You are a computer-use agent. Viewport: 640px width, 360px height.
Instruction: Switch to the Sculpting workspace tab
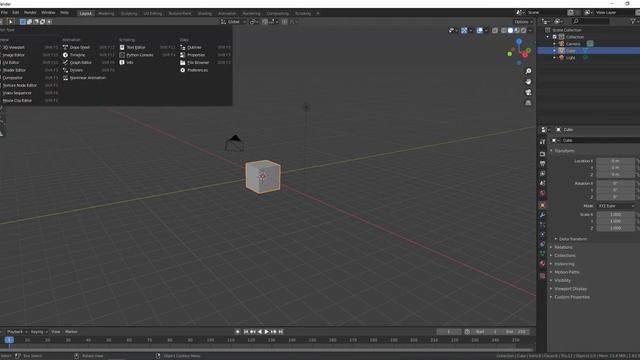pos(129,13)
